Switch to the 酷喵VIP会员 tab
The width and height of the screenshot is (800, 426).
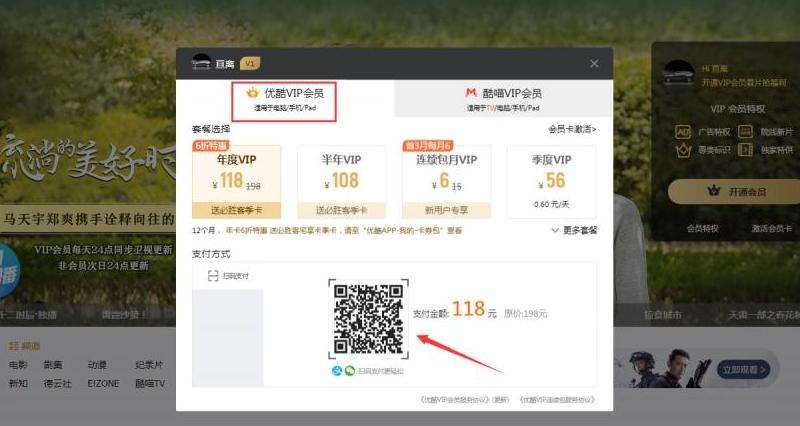[x=503, y=98]
